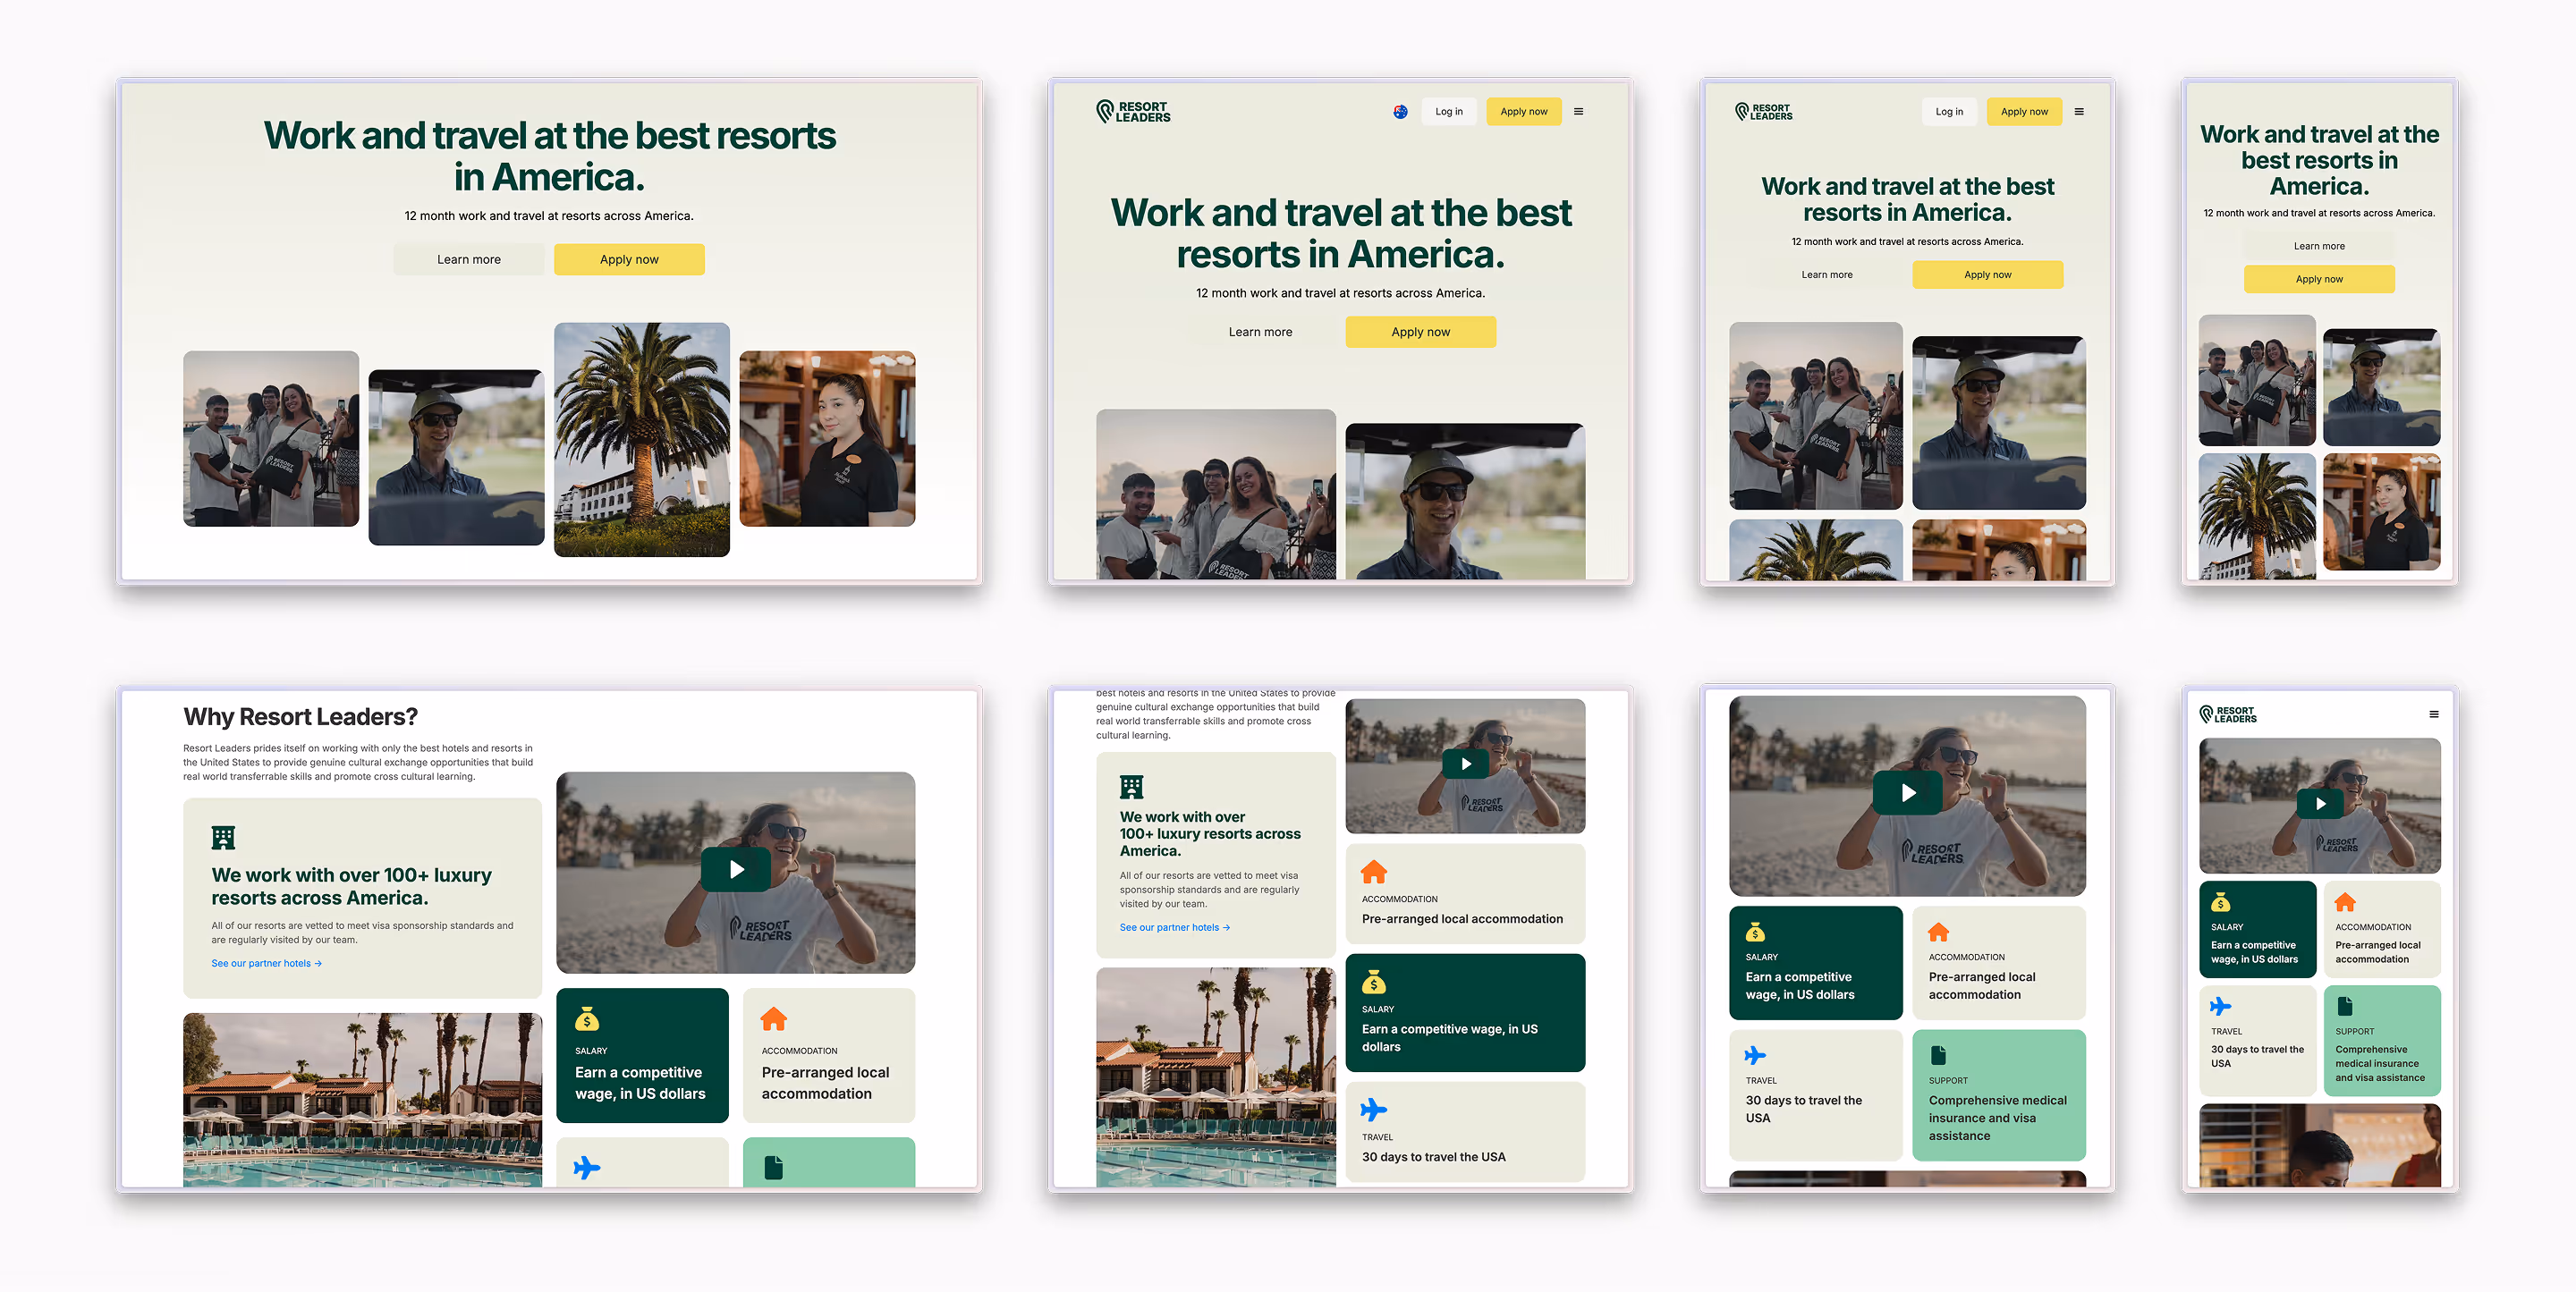Click the blue airplane icon on the single-column Travel card

1373,1109
